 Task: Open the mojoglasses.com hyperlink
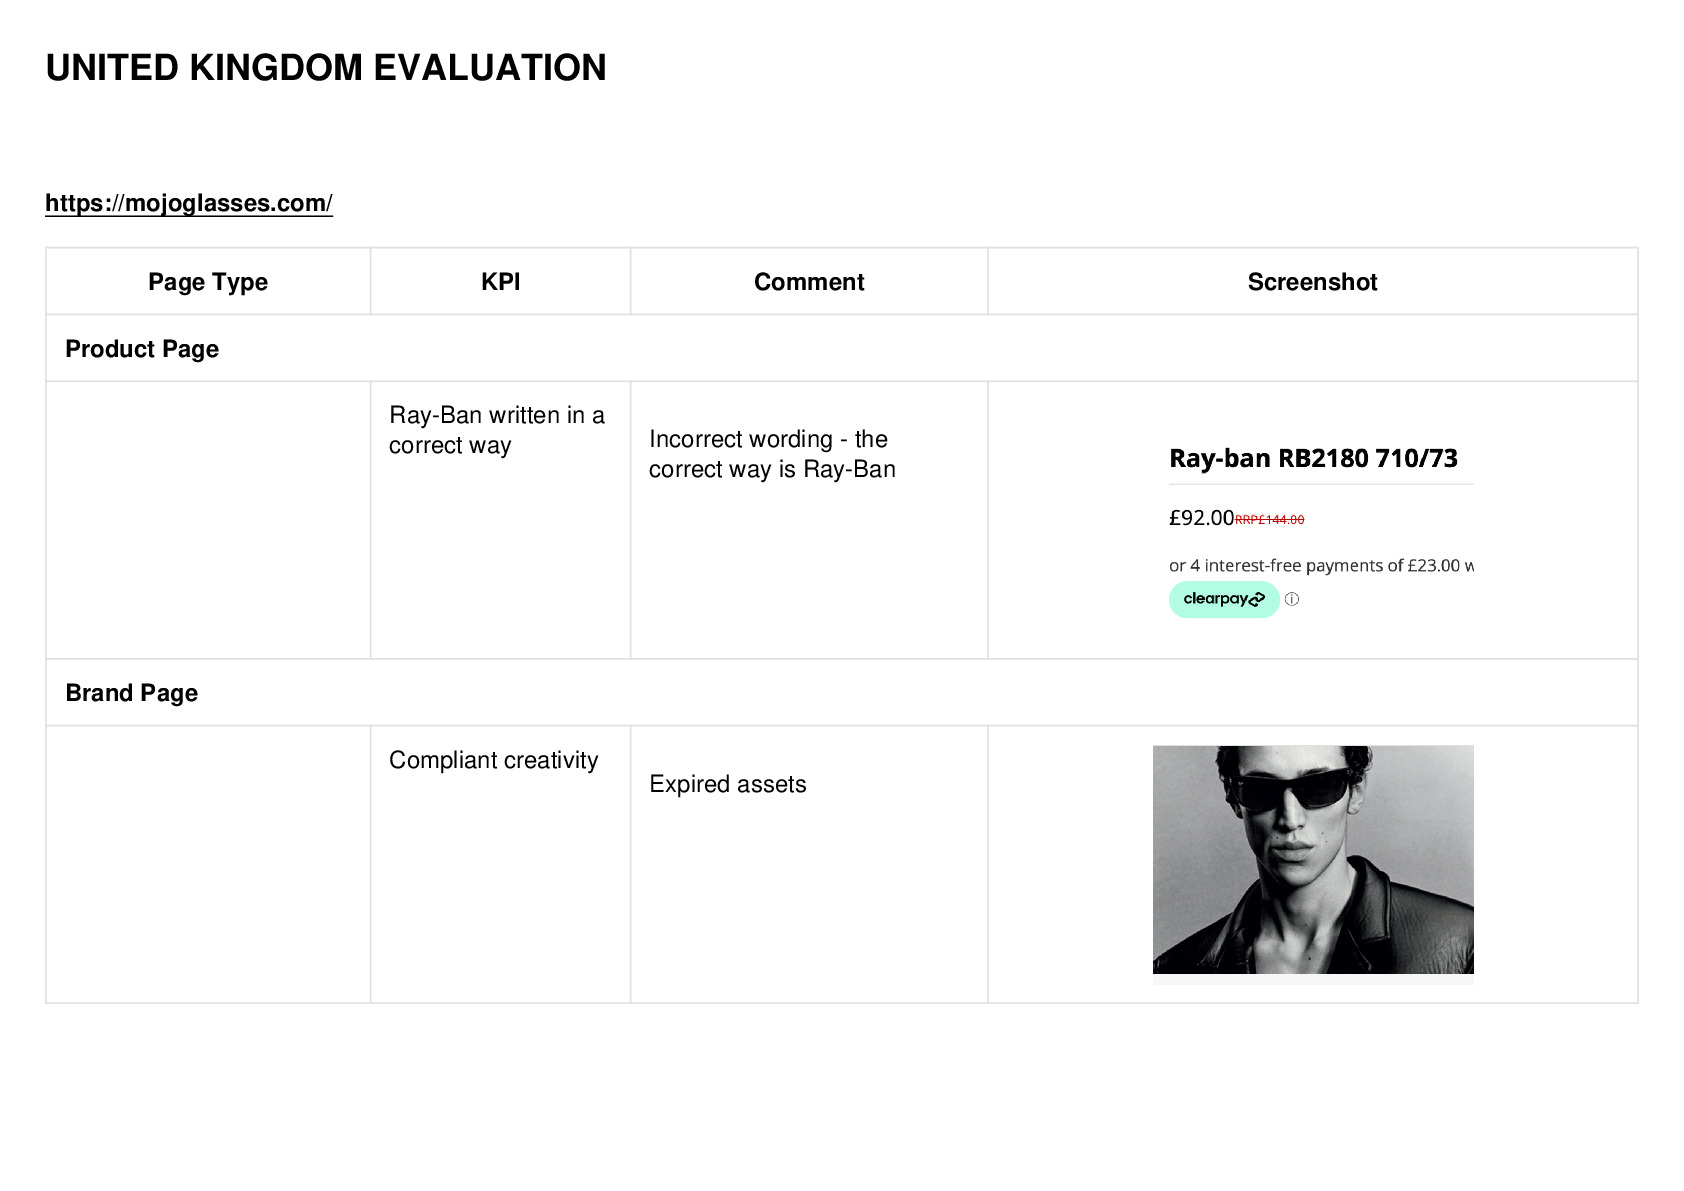189,203
